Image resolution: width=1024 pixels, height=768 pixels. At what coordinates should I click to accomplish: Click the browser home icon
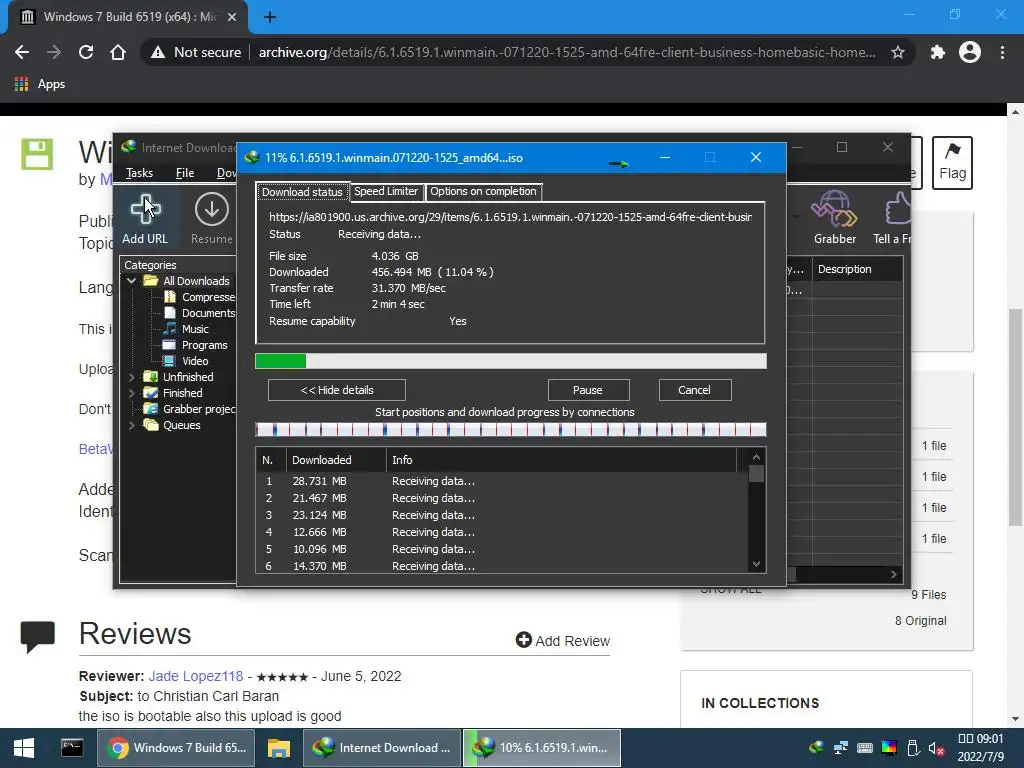click(x=118, y=52)
